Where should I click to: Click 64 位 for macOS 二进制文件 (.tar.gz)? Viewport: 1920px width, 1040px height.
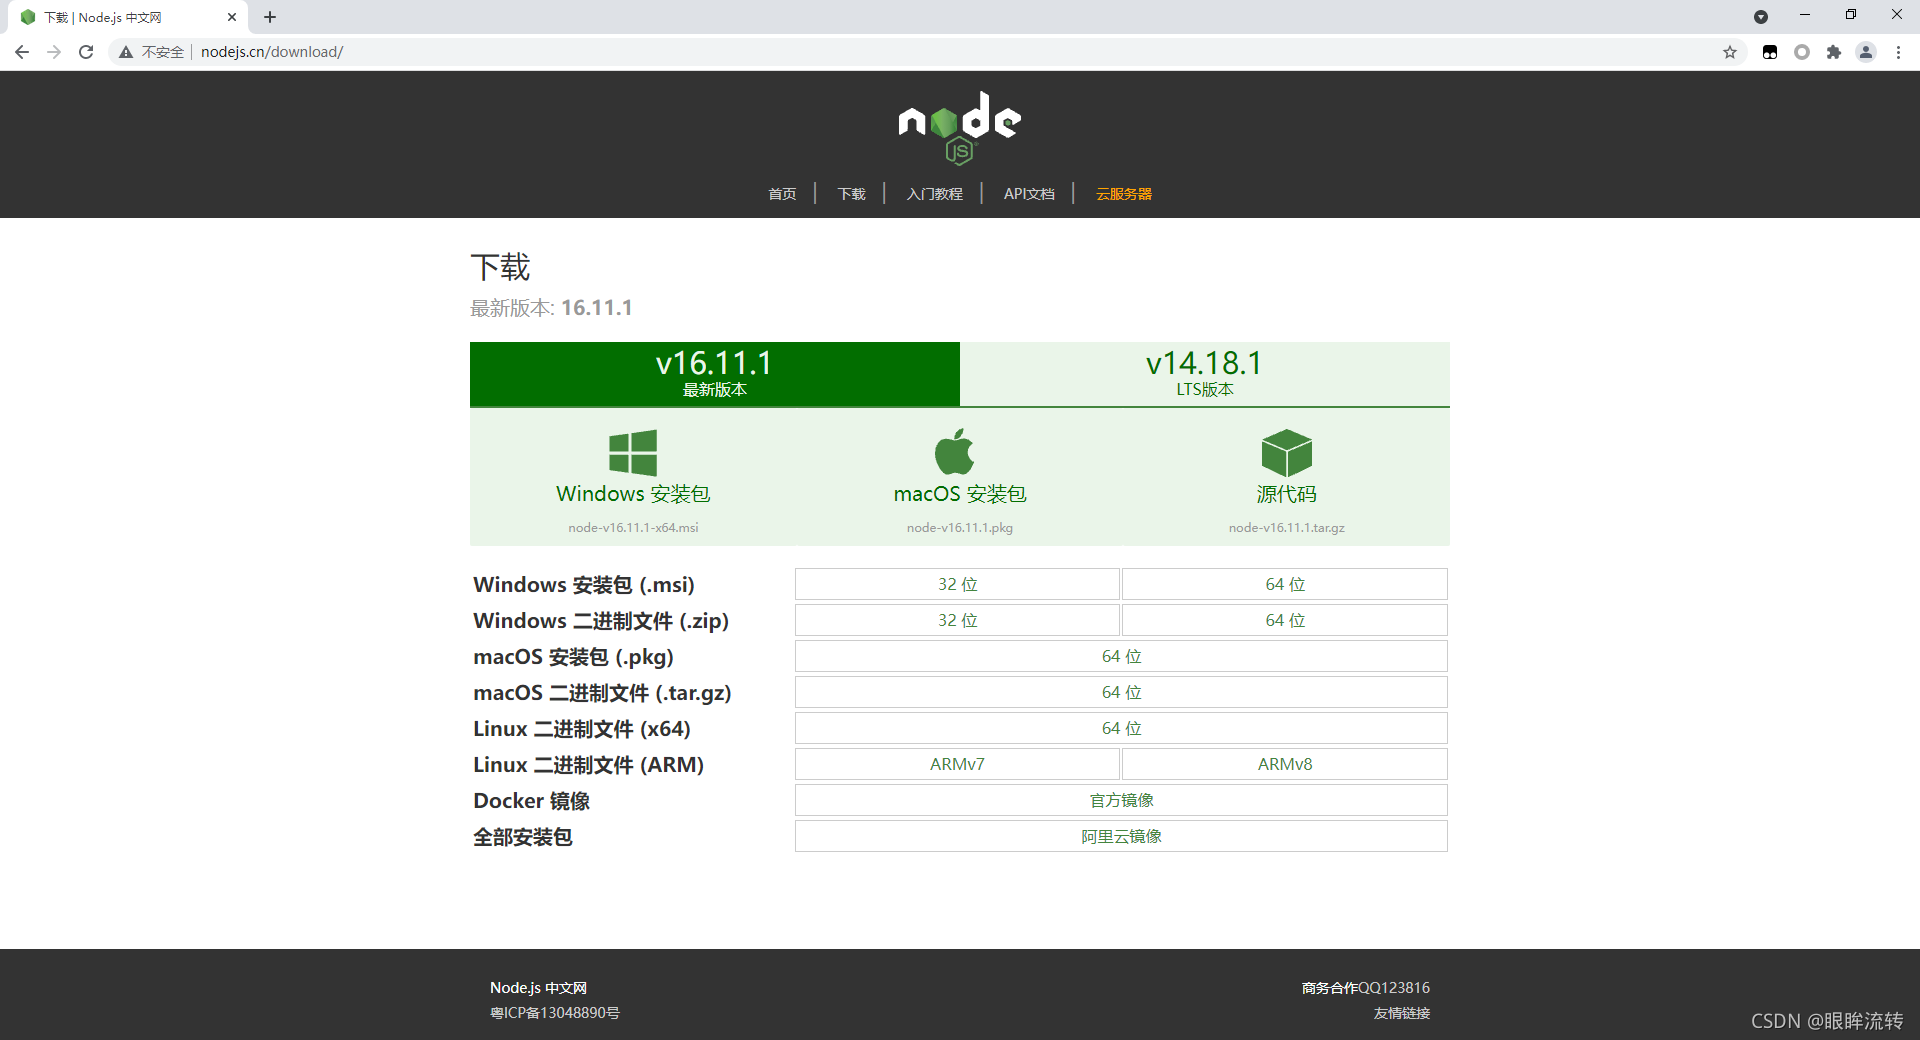(x=1121, y=692)
